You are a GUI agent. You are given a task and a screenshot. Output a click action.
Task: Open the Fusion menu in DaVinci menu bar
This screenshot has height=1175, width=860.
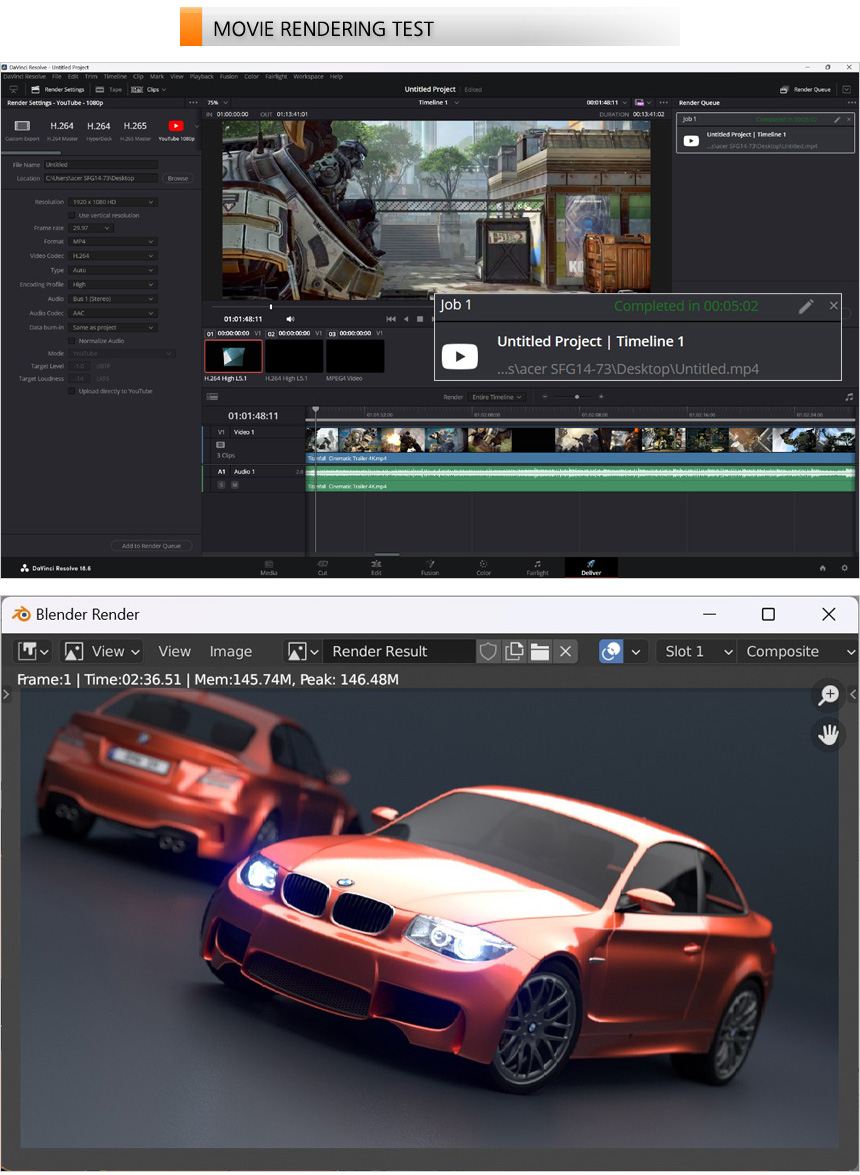pos(228,76)
